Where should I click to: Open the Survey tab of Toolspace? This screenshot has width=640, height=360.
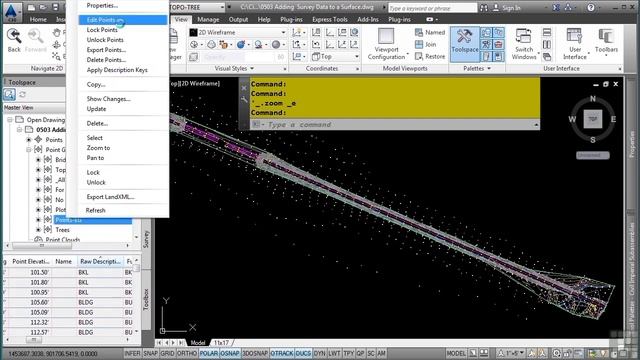[147, 239]
